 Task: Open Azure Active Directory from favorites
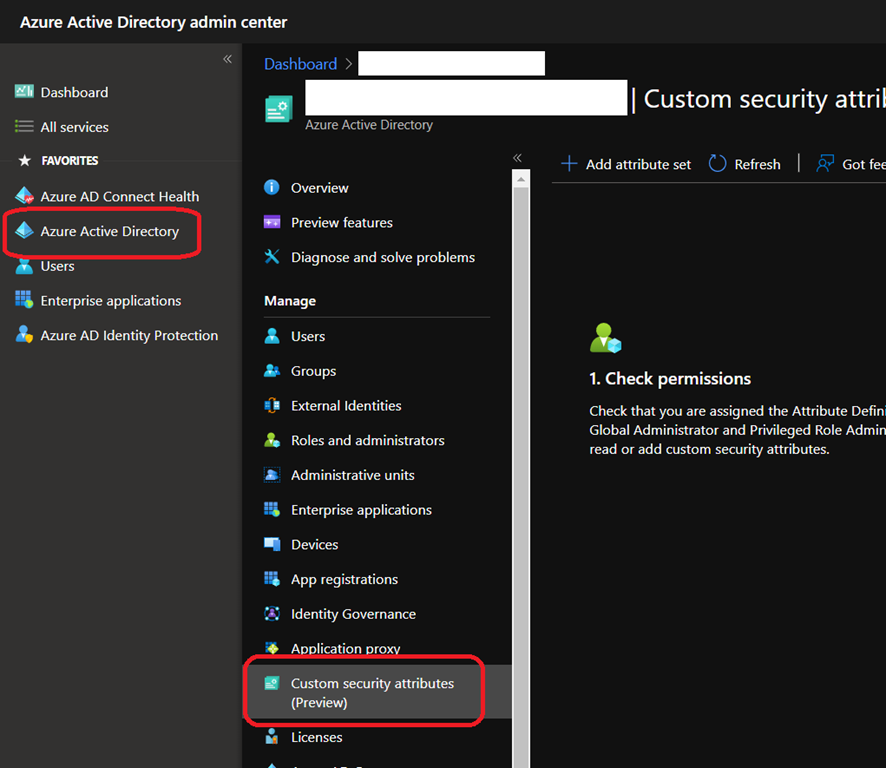[109, 231]
